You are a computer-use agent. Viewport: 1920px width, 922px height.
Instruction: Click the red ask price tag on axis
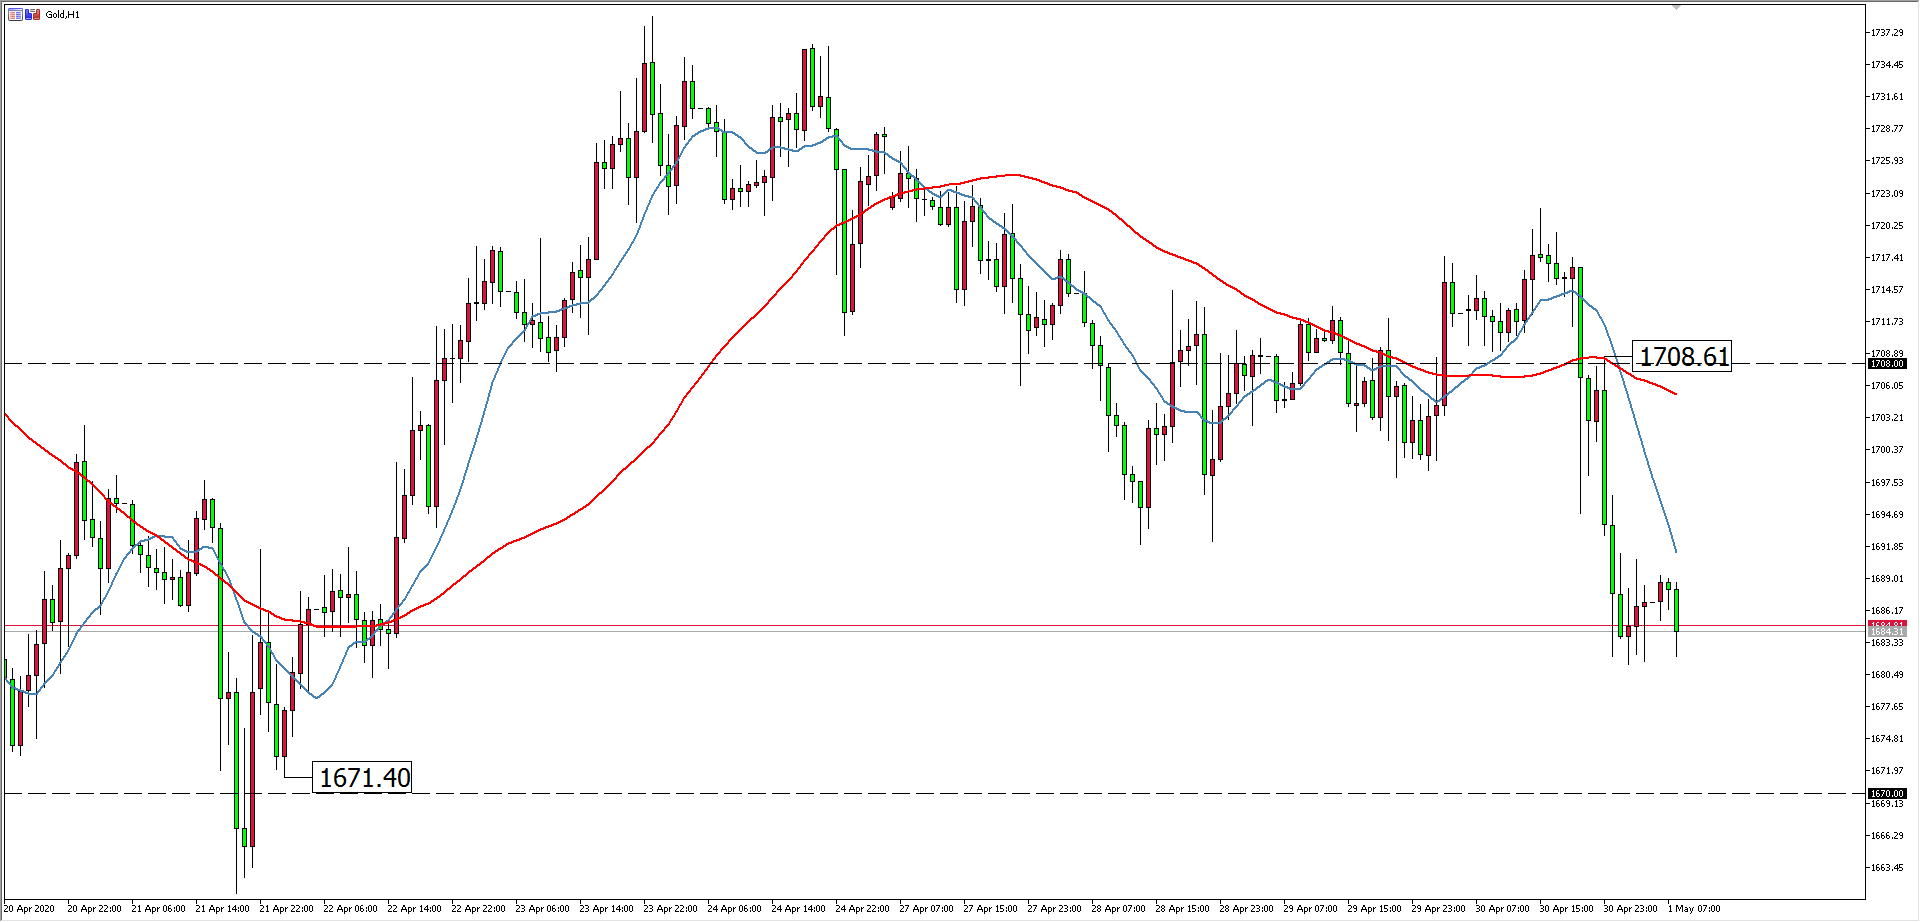click(x=1887, y=625)
